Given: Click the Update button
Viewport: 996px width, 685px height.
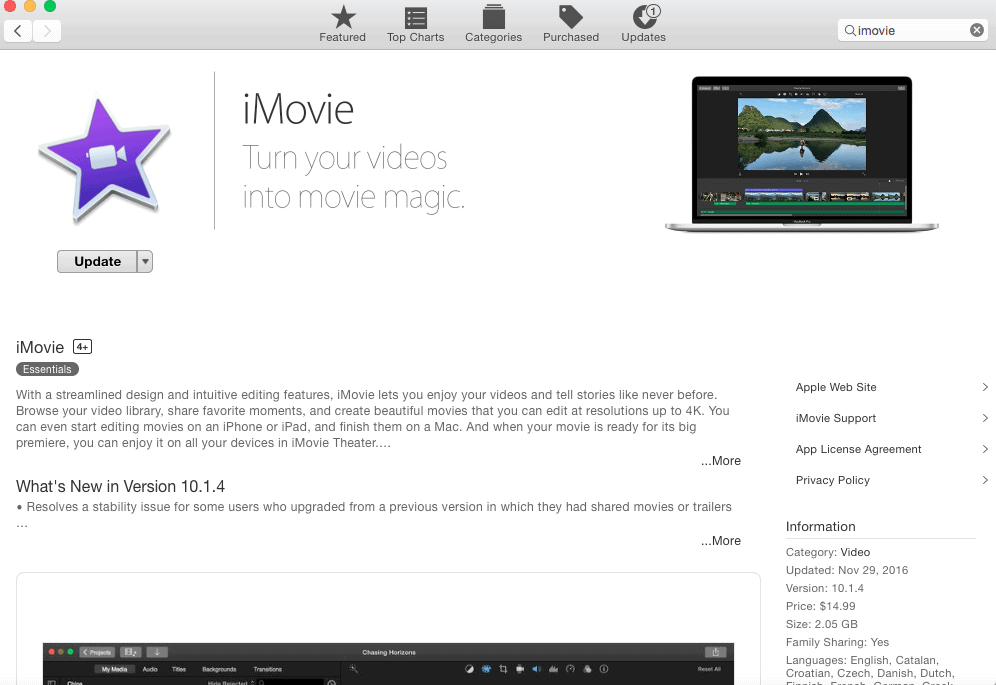Looking at the screenshot, I should point(97,261).
